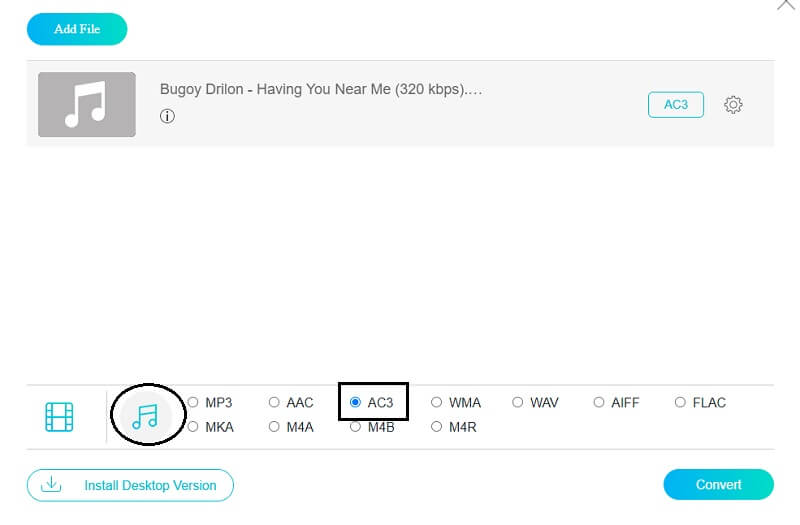Open the video format tab icon
The image size is (800, 525).
point(60,416)
